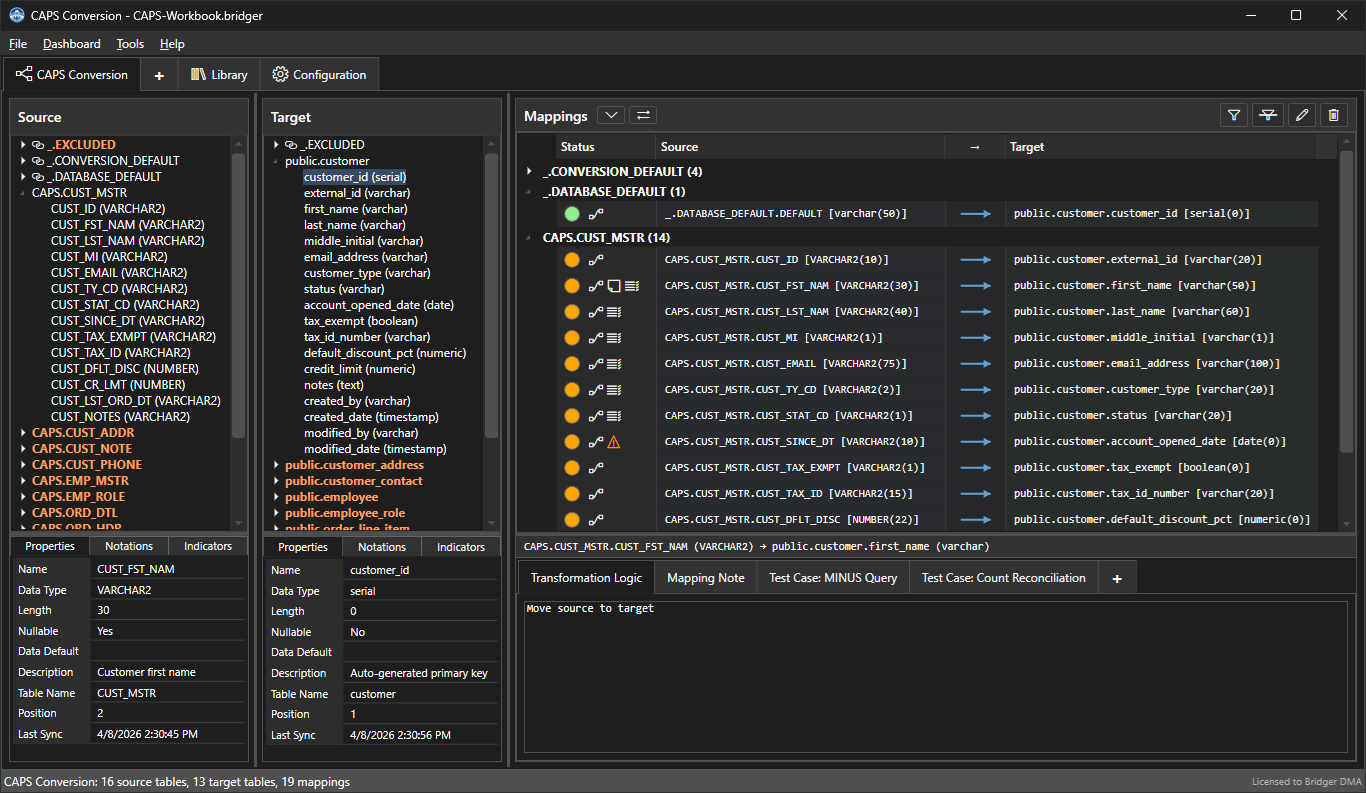Click the Configuration tab gear icon
Viewport: 1366px width, 793px height.
tap(280, 74)
